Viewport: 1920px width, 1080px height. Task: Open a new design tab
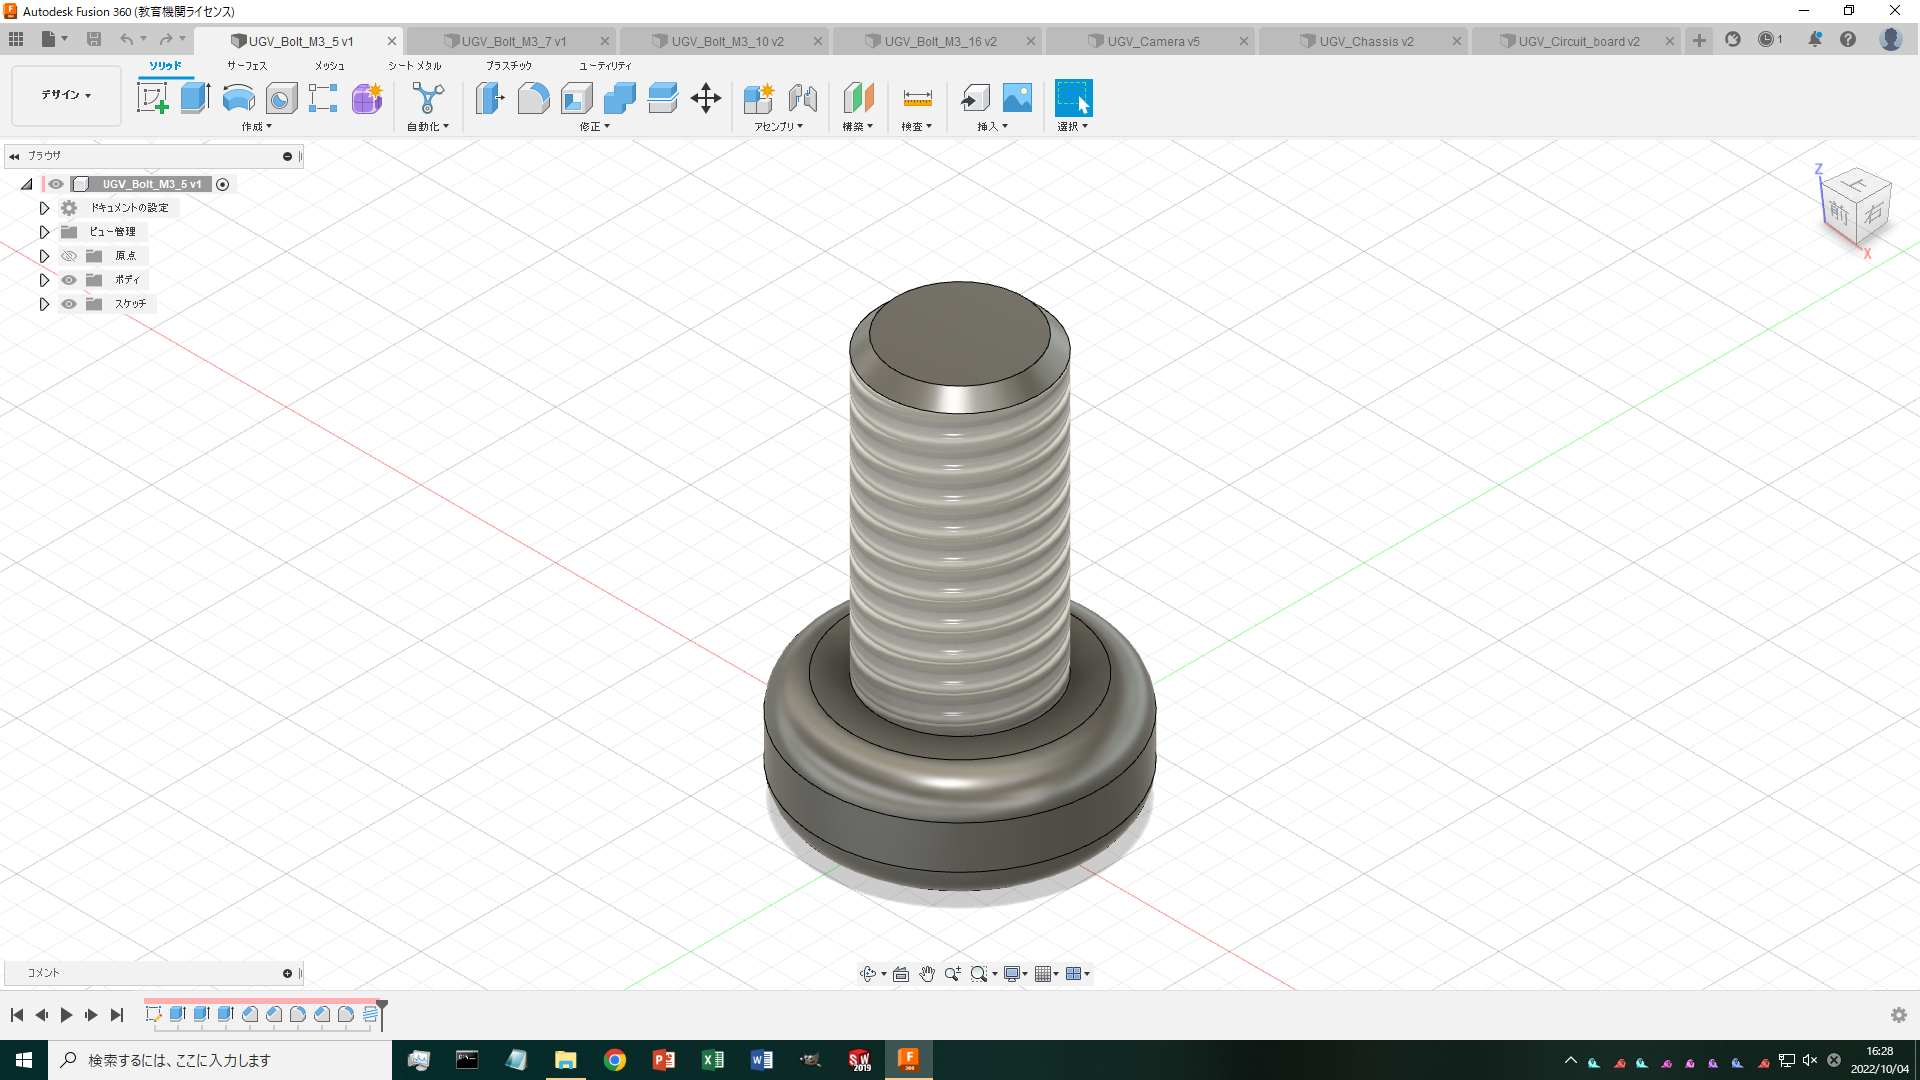(x=1699, y=40)
